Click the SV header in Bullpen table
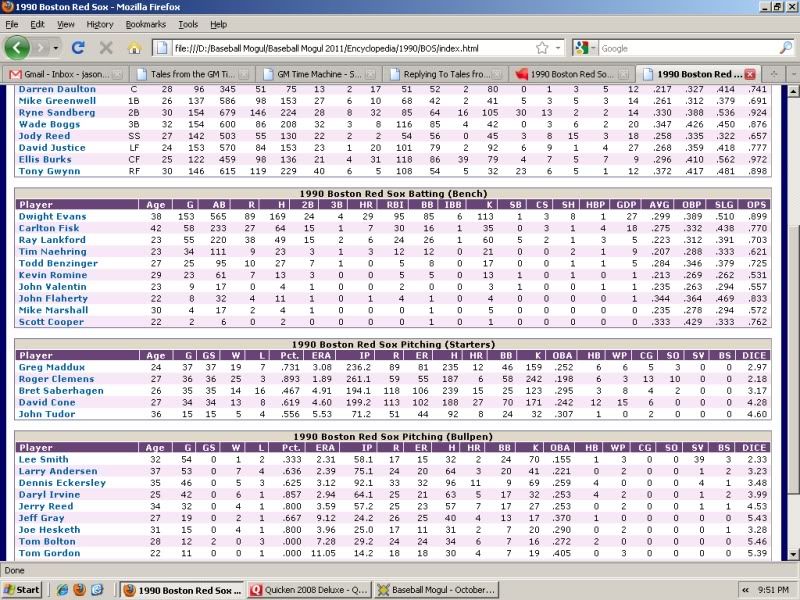 point(698,447)
